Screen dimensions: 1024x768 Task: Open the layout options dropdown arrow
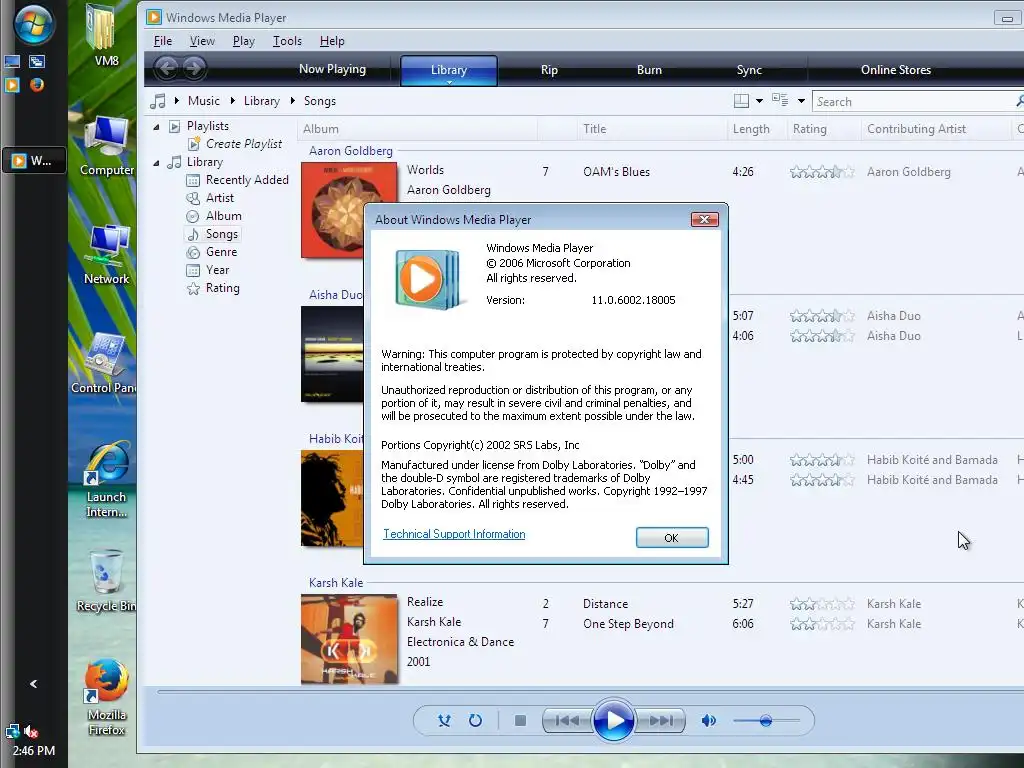point(759,101)
